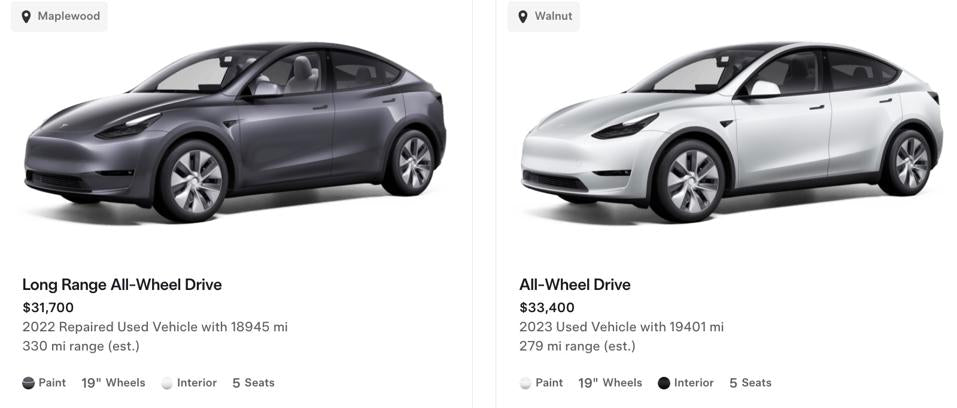Click the $33,400 price
This screenshot has width=957, height=408.
pyautogui.click(x=546, y=308)
